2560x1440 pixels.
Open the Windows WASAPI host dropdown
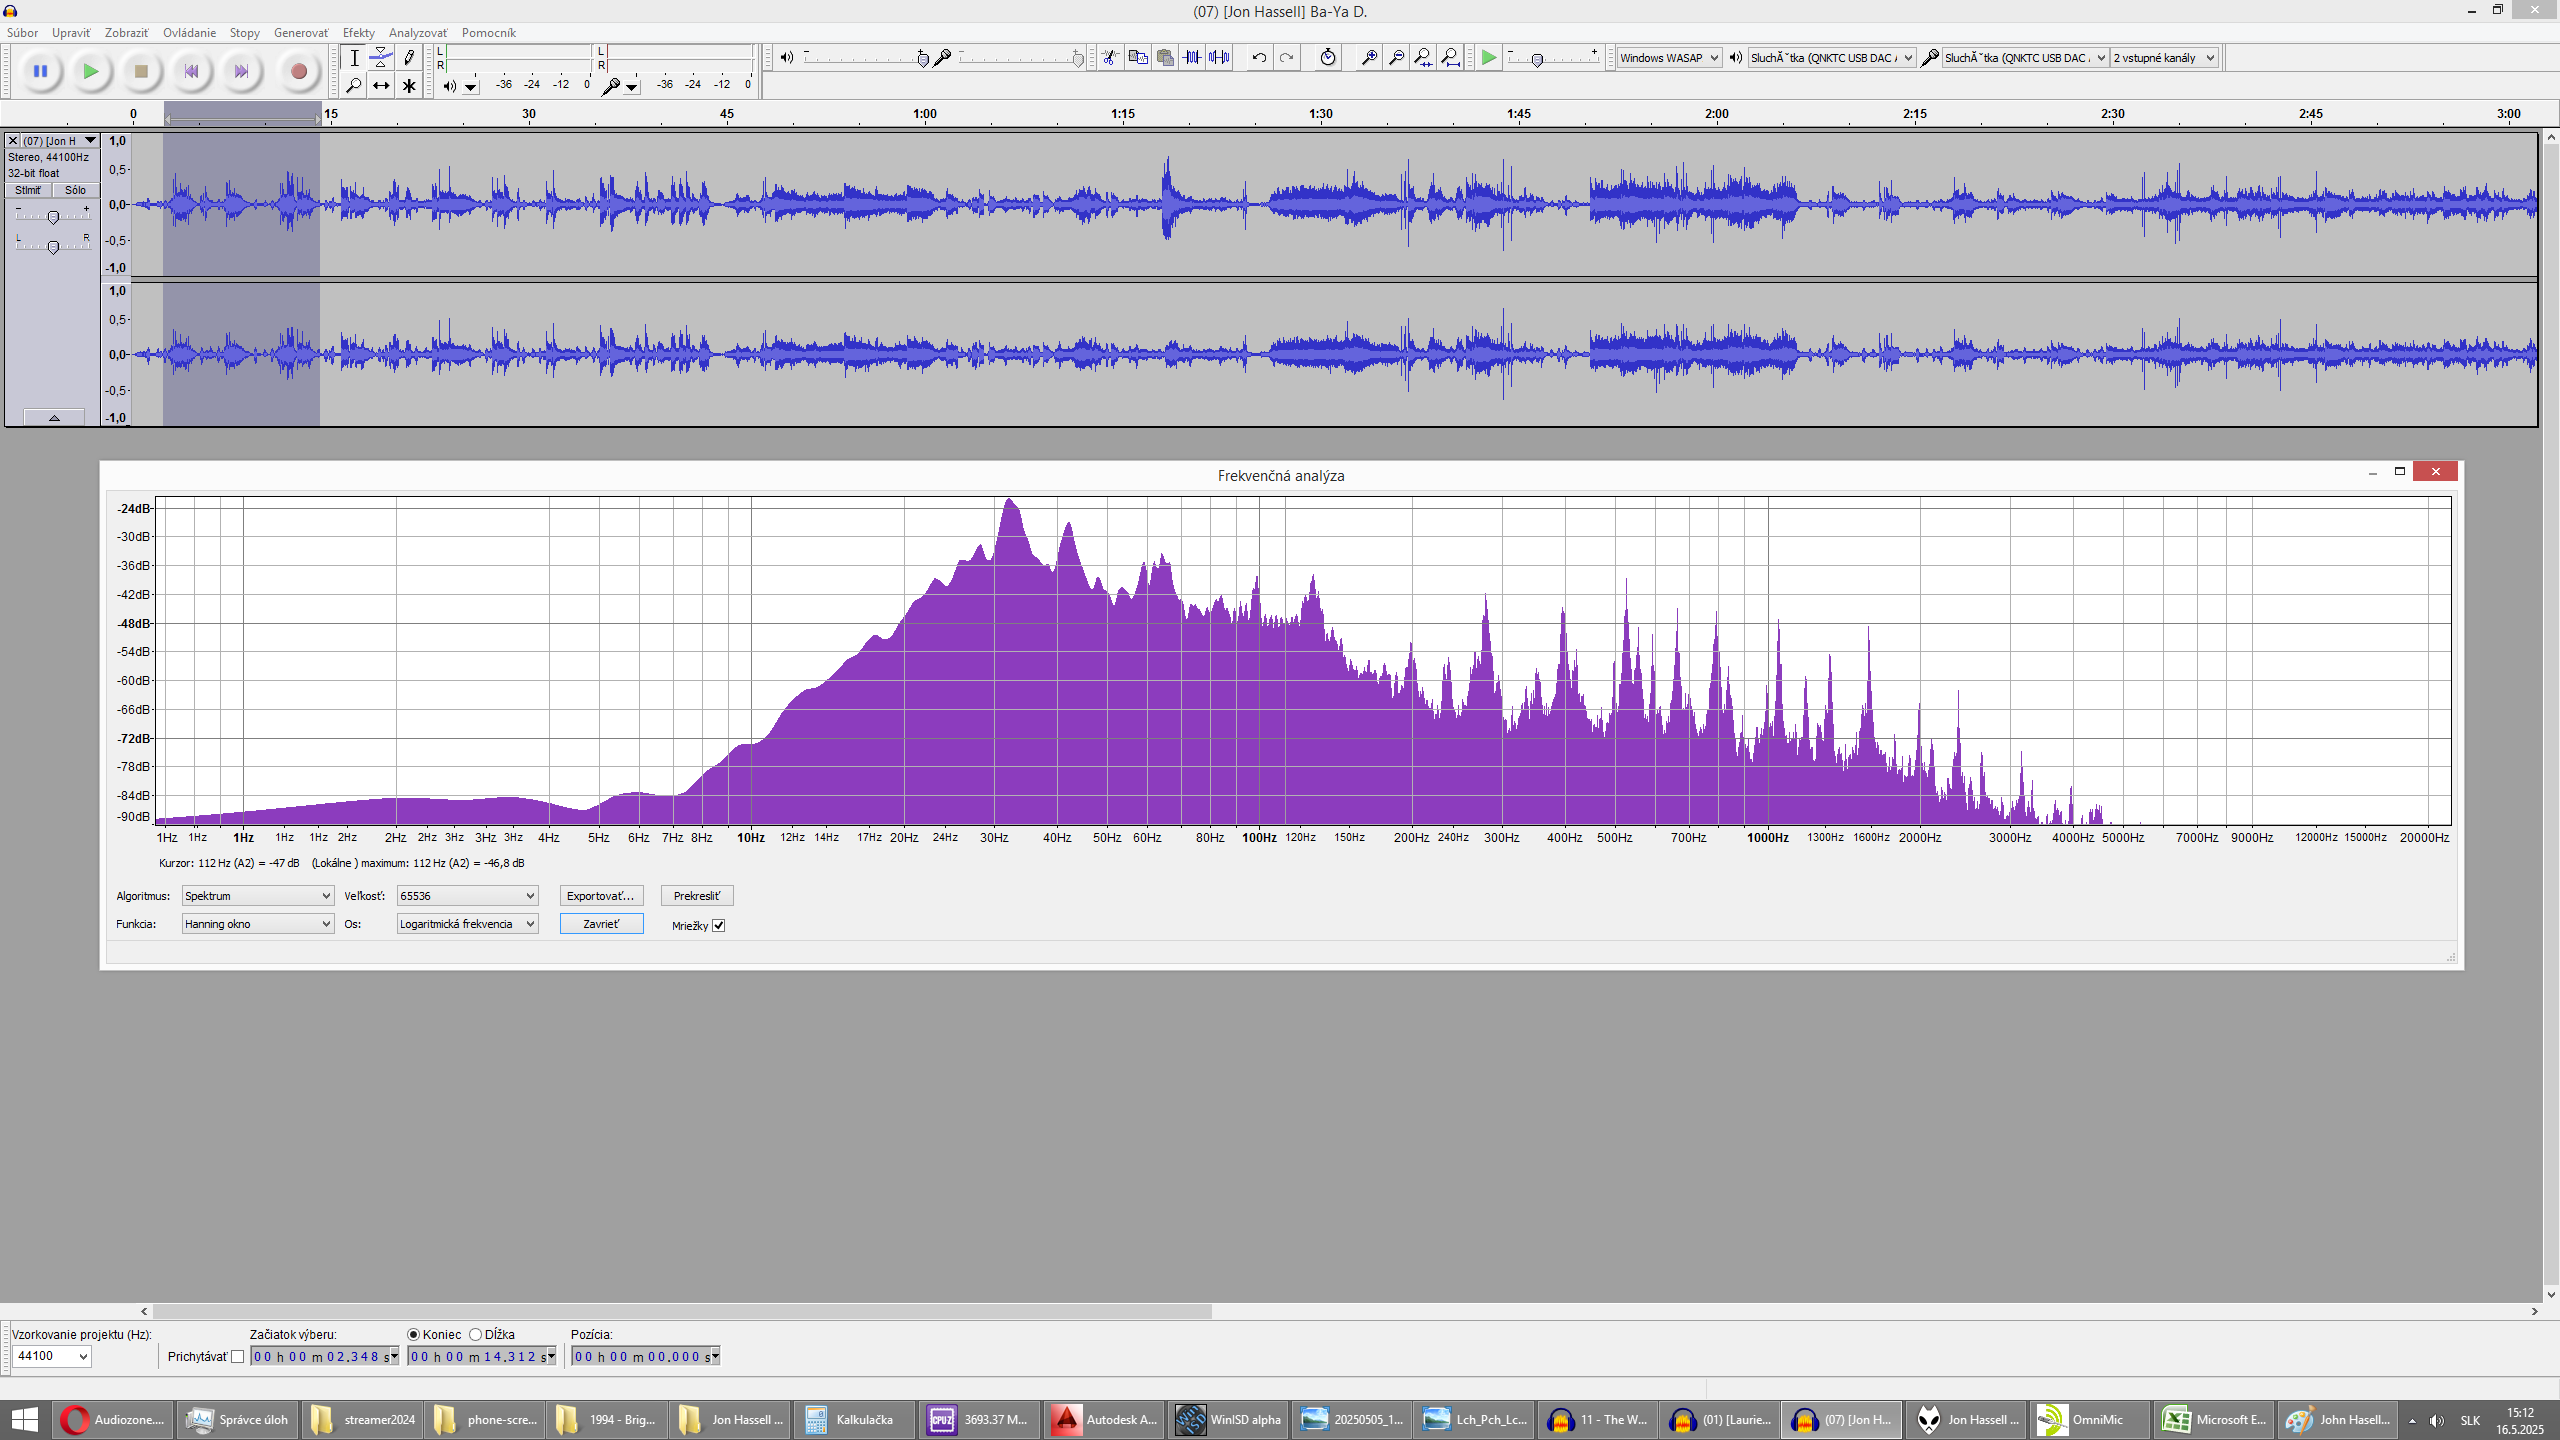click(x=1669, y=58)
